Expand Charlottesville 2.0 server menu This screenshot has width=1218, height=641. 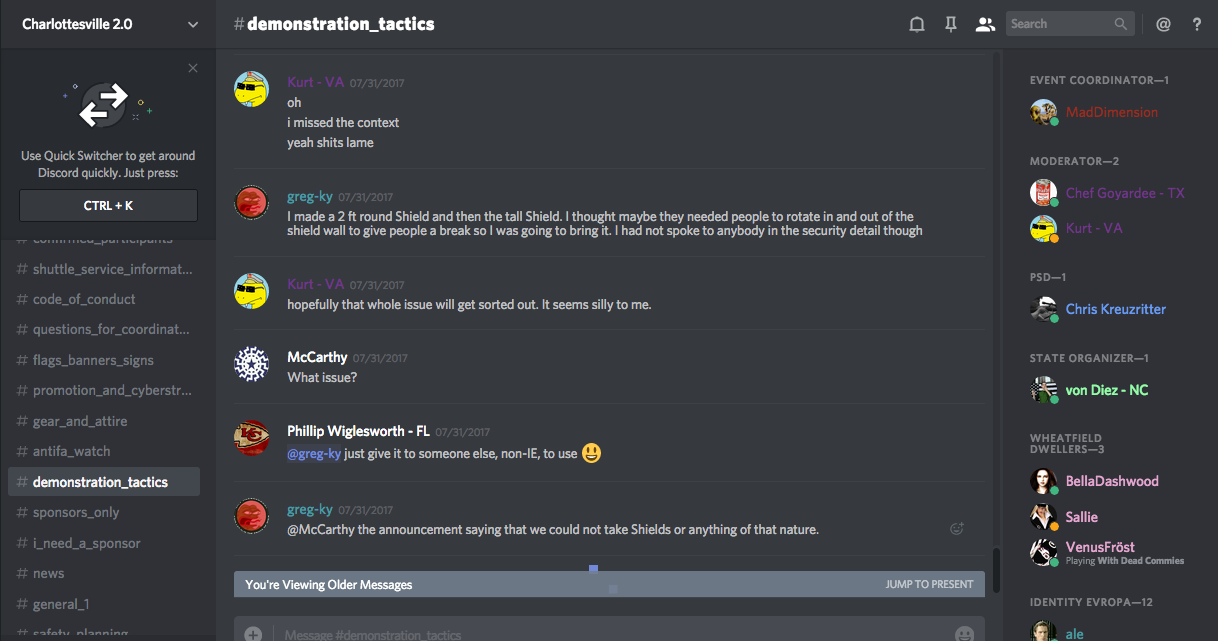point(193,24)
